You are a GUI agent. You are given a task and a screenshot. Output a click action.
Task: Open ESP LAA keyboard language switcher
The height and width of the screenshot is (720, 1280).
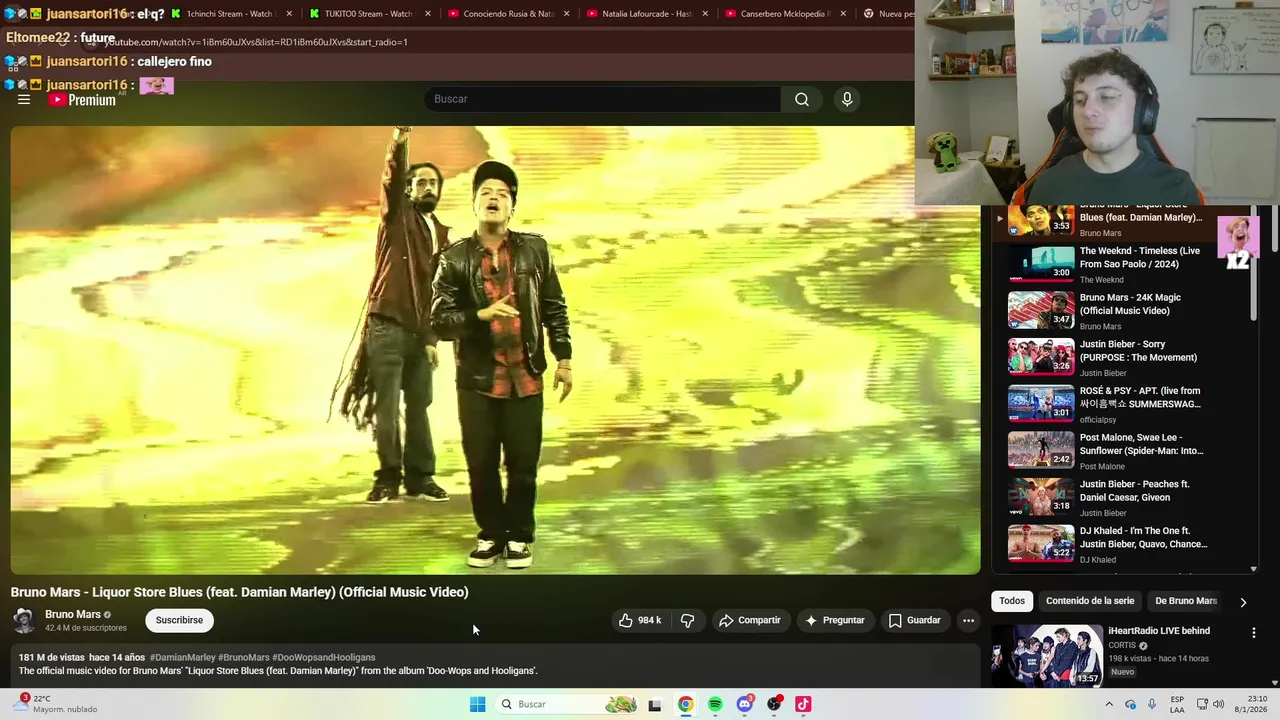pos(1177,704)
